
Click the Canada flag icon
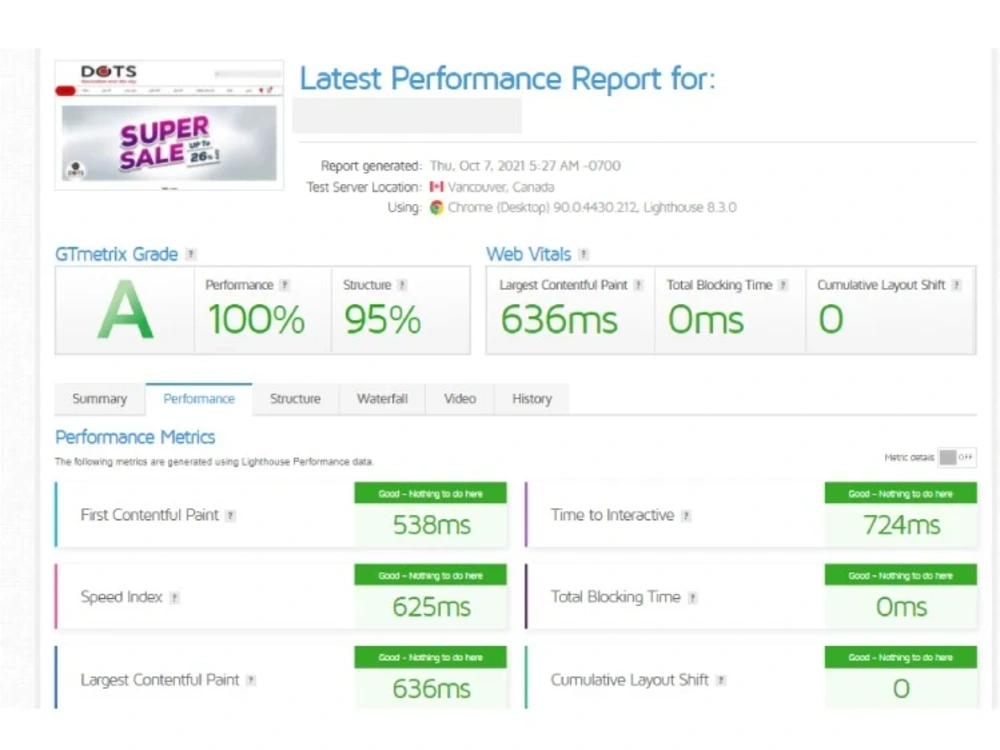tap(436, 187)
